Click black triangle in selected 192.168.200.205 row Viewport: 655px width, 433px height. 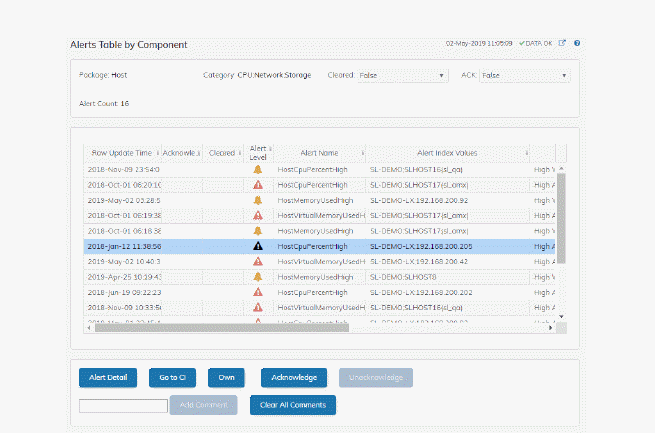258,246
